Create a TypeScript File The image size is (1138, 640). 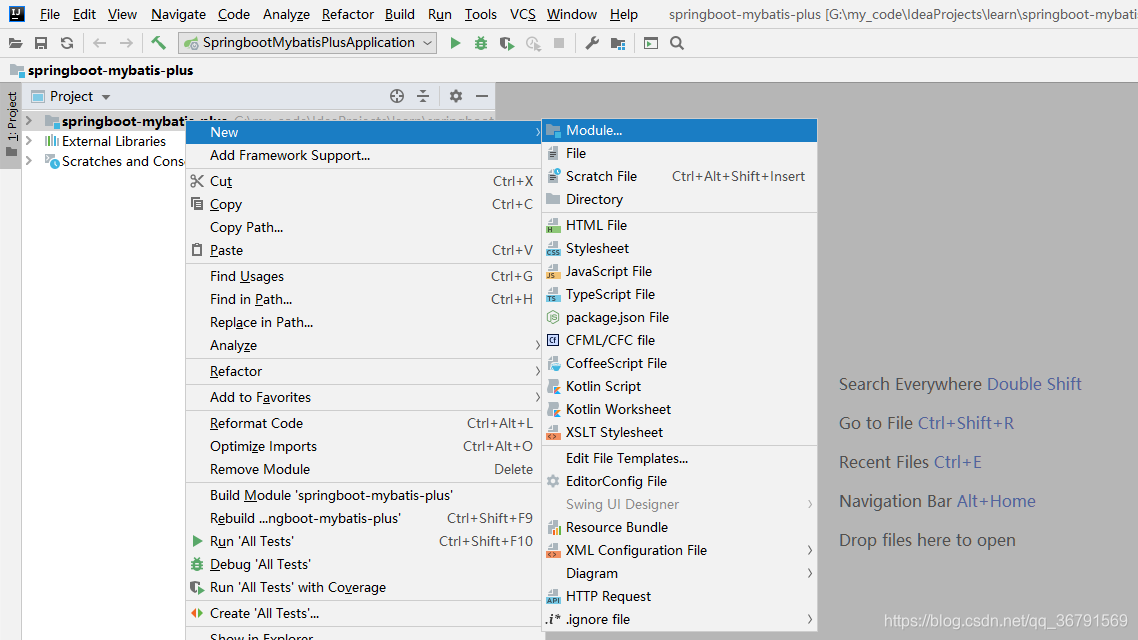[679, 295]
